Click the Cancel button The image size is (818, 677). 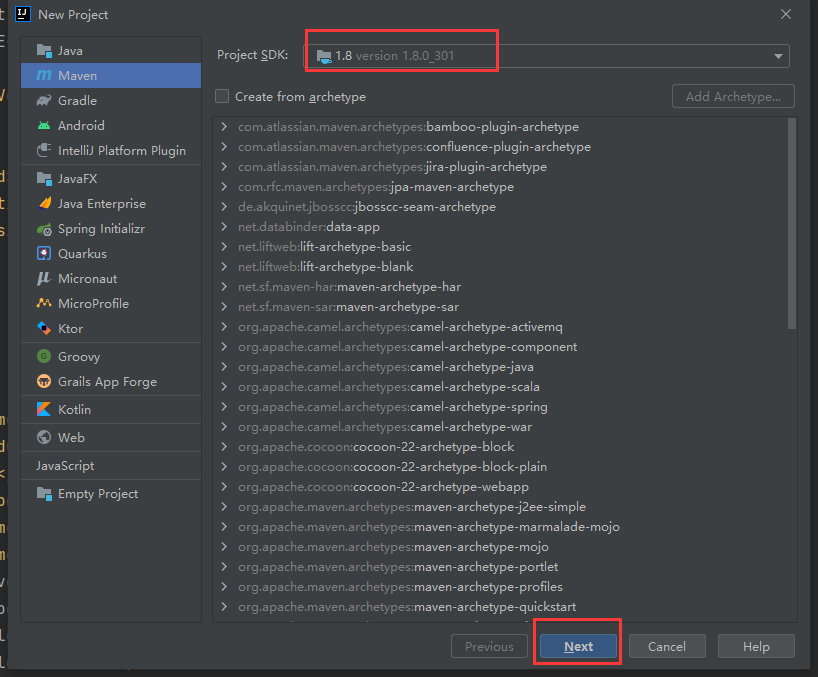click(667, 646)
